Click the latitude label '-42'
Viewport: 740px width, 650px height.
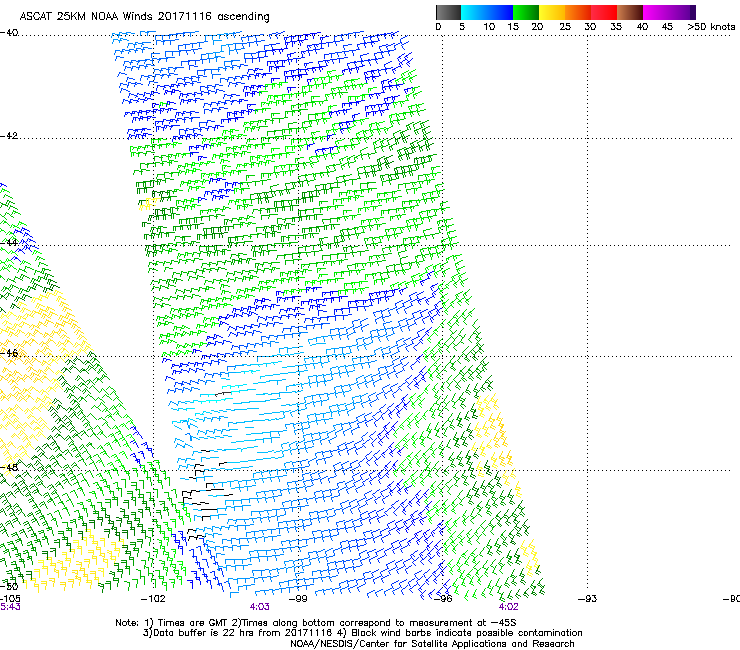pos(9,135)
